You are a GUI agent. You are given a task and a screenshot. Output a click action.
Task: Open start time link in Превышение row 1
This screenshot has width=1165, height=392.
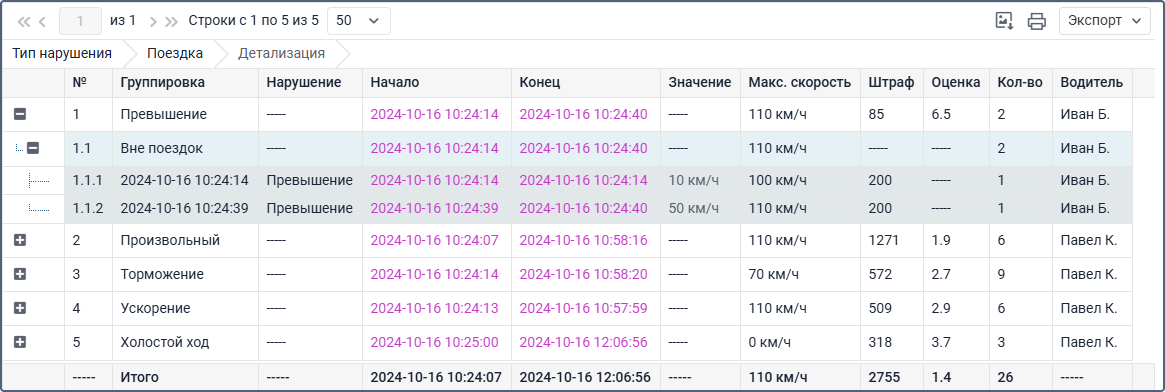[435, 114]
